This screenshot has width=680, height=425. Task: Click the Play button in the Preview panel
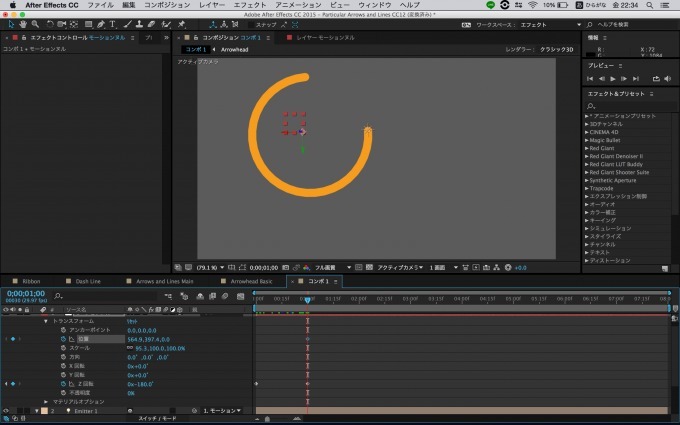[612, 78]
